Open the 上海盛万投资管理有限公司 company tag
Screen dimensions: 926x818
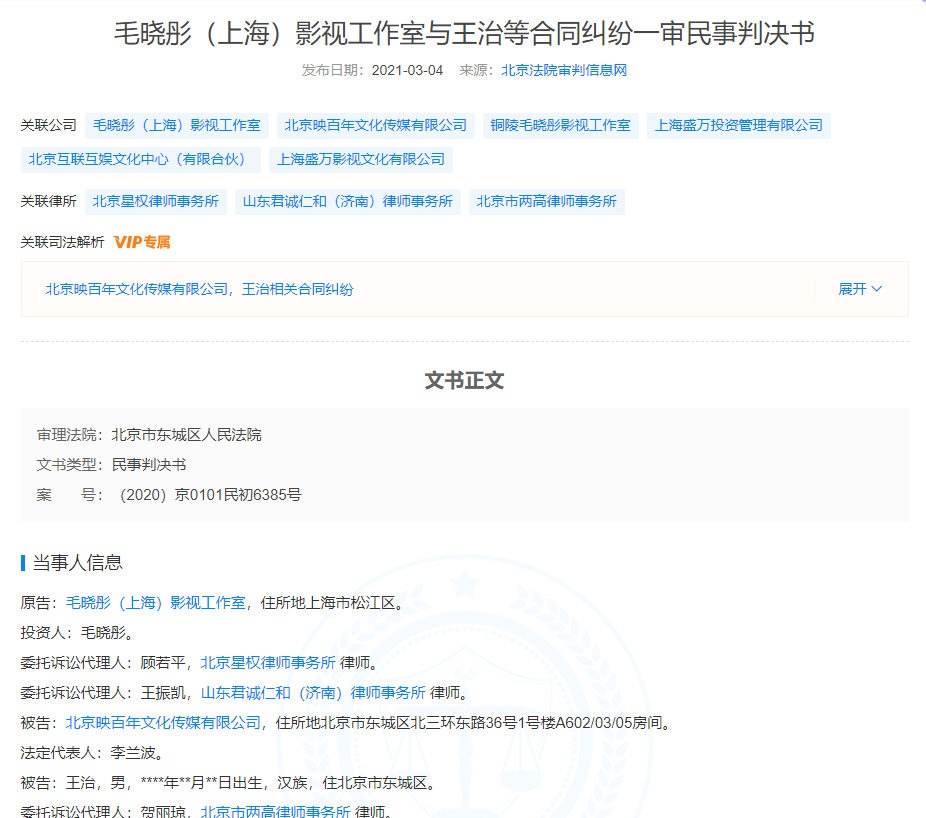coord(739,125)
